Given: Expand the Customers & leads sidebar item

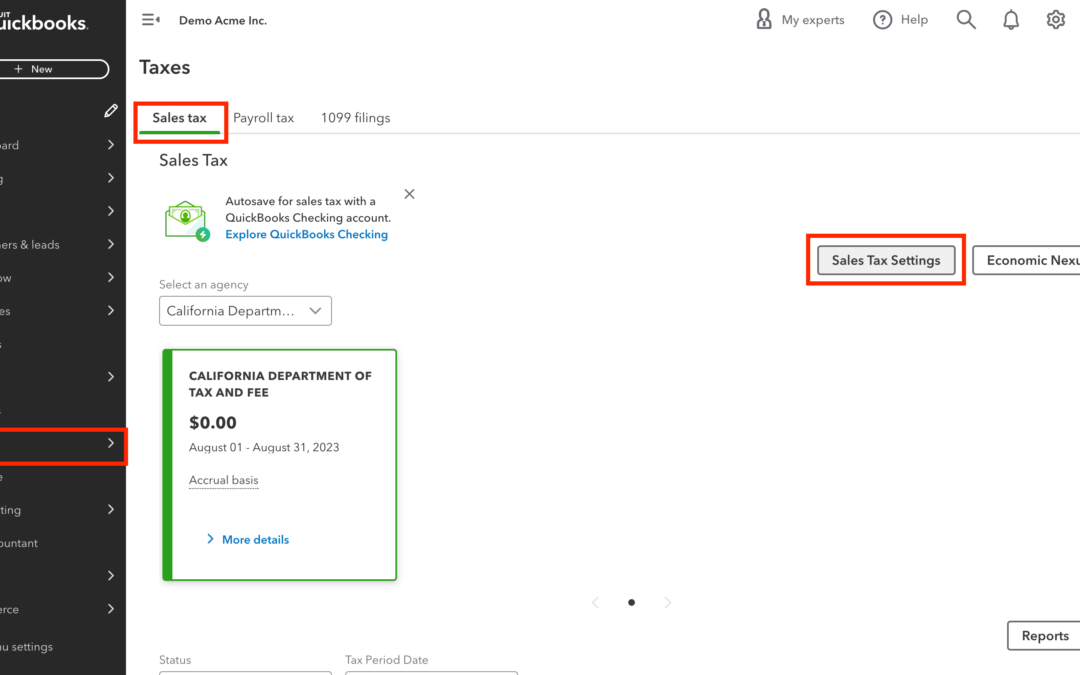Looking at the screenshot, I should [63, 245].
